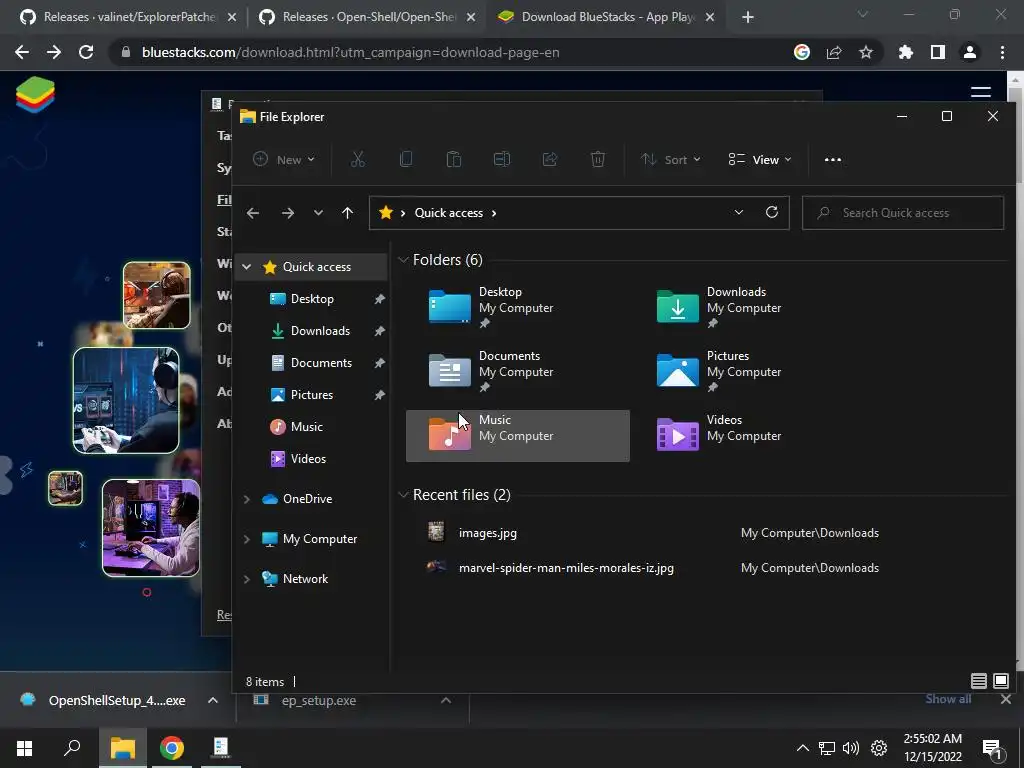Open Chrome profile avatar
The image size is (1024, 768).
pos(970,52)
